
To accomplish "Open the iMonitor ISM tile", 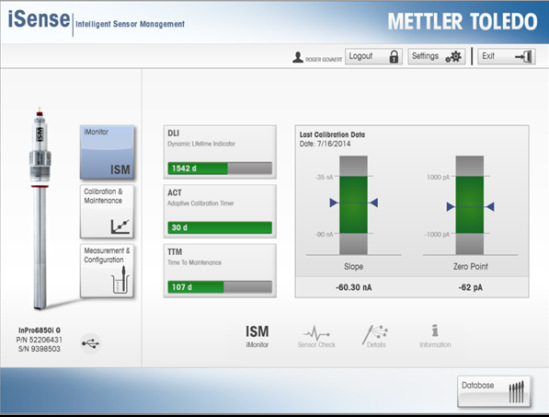I will click(107, 152).
